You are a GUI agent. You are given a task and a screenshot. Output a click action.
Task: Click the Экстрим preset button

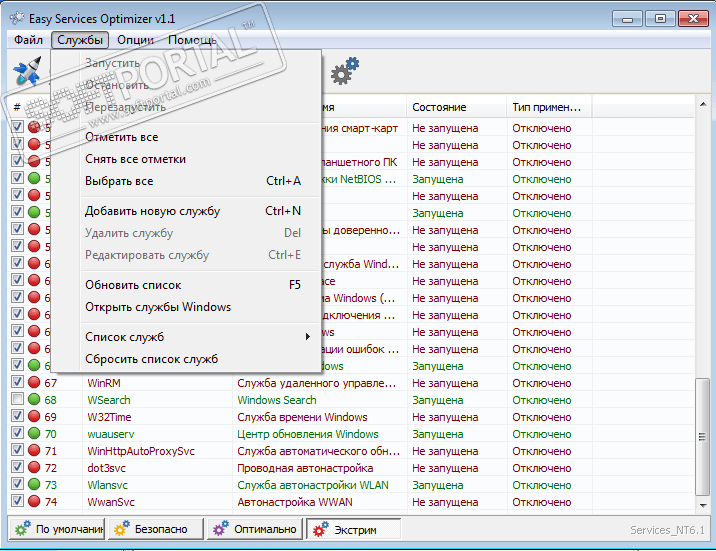[x=353, y=530]
